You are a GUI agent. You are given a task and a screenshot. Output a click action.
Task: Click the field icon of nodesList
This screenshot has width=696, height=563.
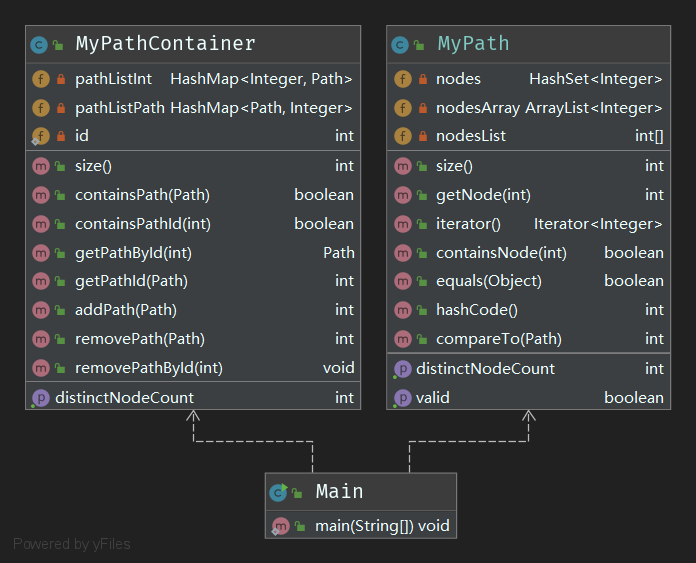[x=403, y=136]
